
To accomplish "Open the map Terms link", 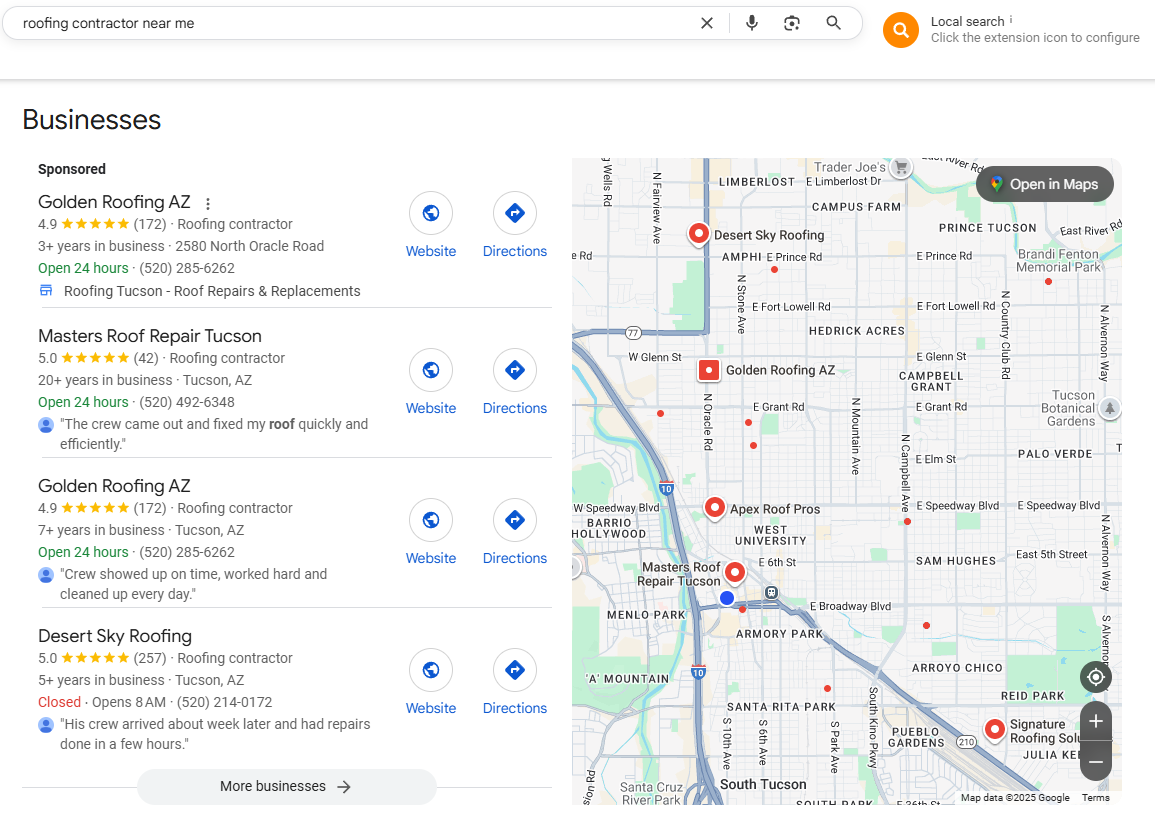I will pos(1095,798).
